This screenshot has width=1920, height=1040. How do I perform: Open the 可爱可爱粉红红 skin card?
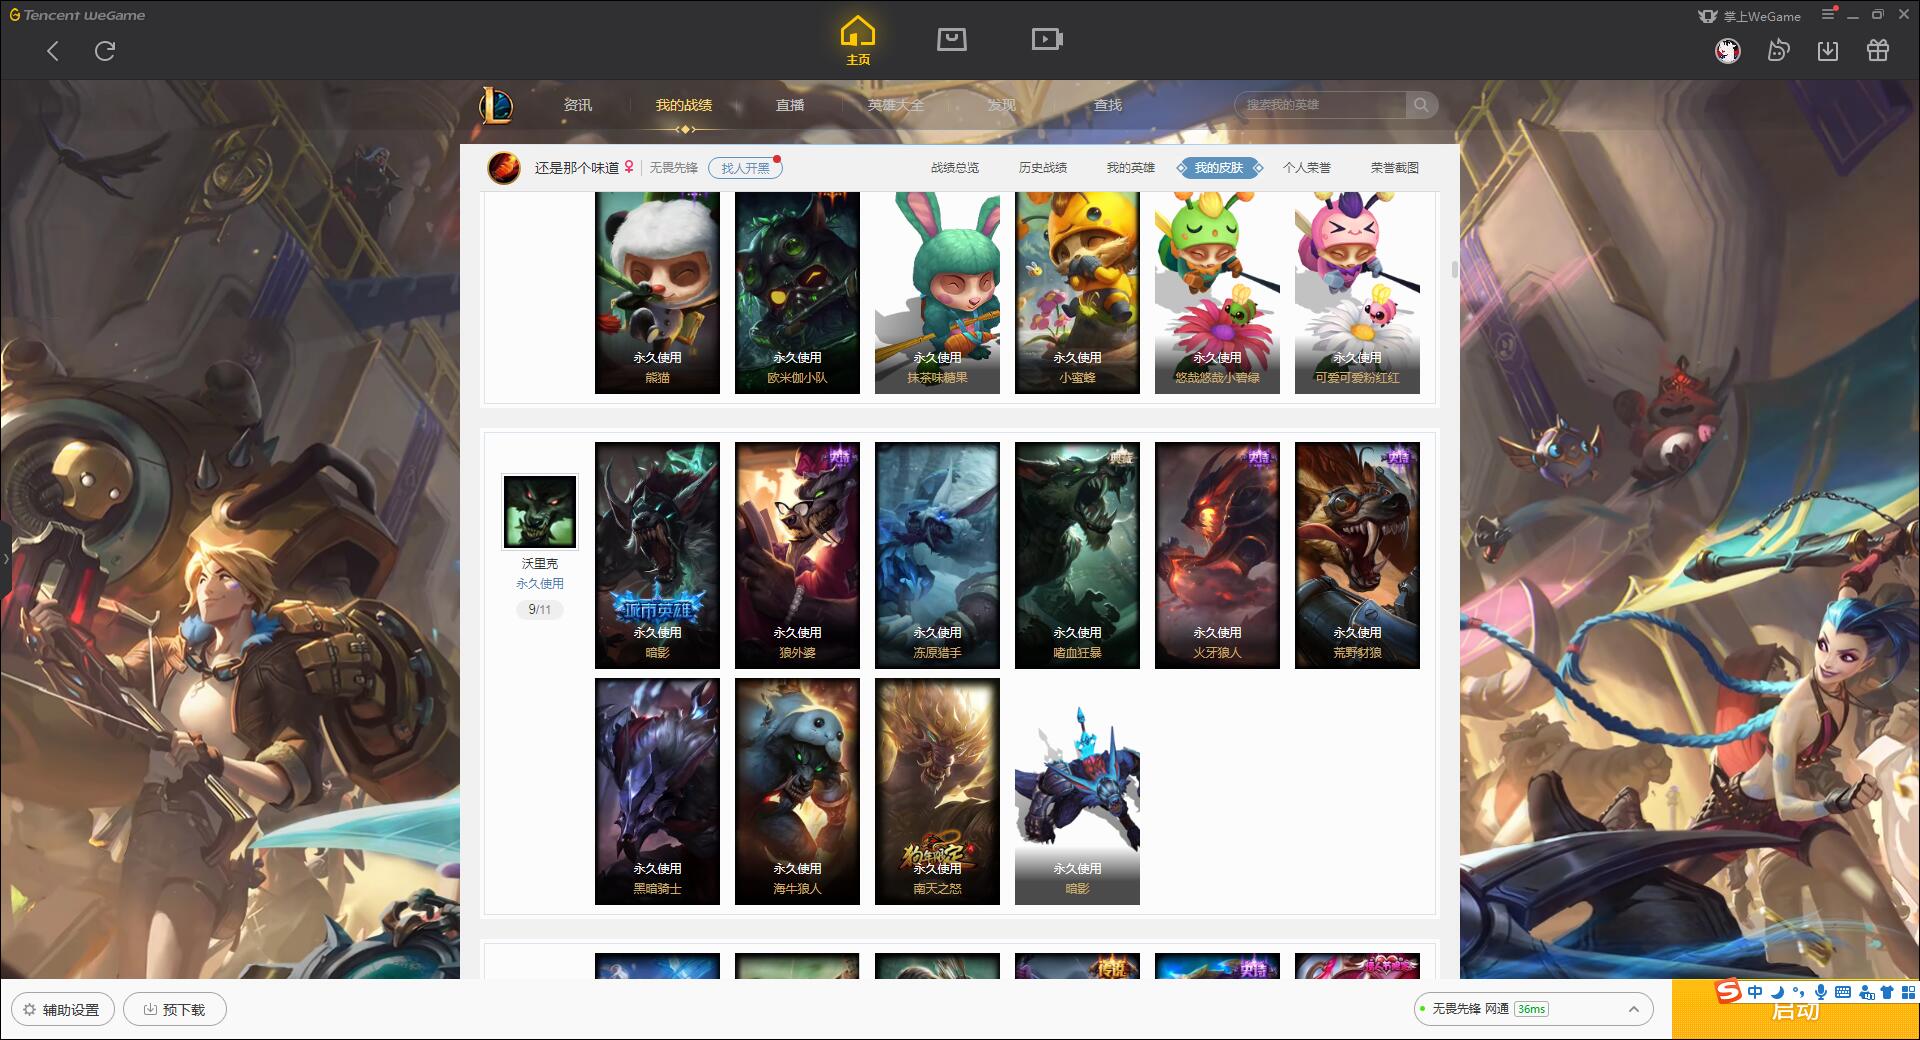tap(1357, 292)
